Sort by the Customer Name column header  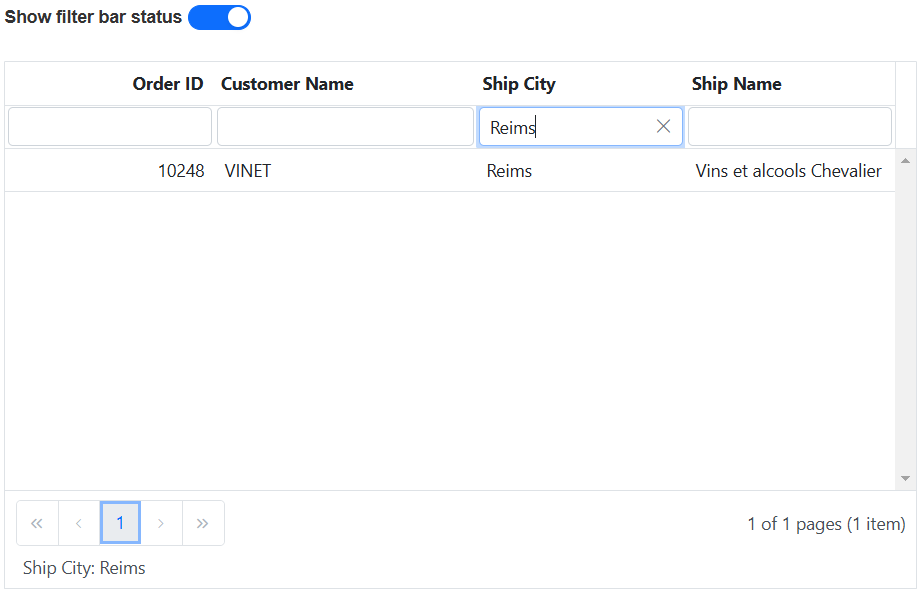pos(287,84)
